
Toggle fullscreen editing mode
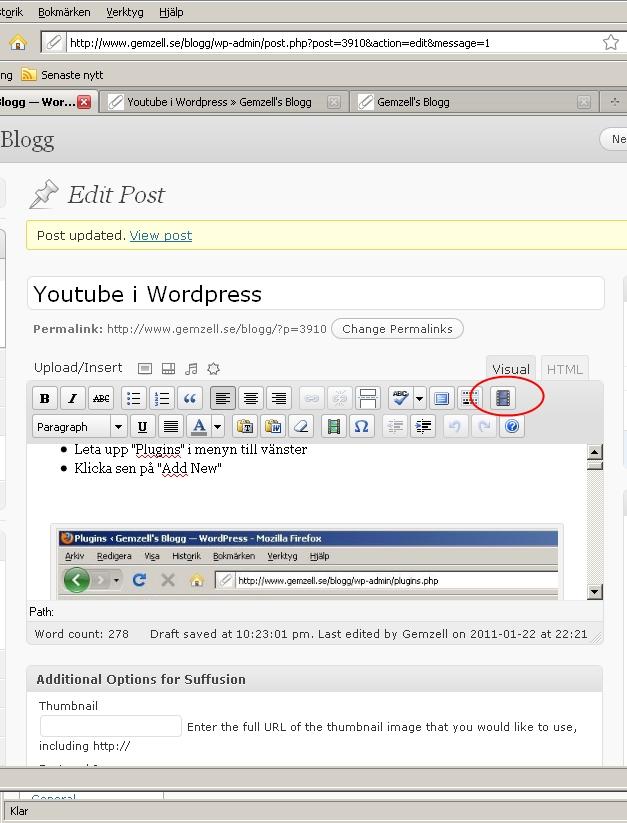coord(442,398)
